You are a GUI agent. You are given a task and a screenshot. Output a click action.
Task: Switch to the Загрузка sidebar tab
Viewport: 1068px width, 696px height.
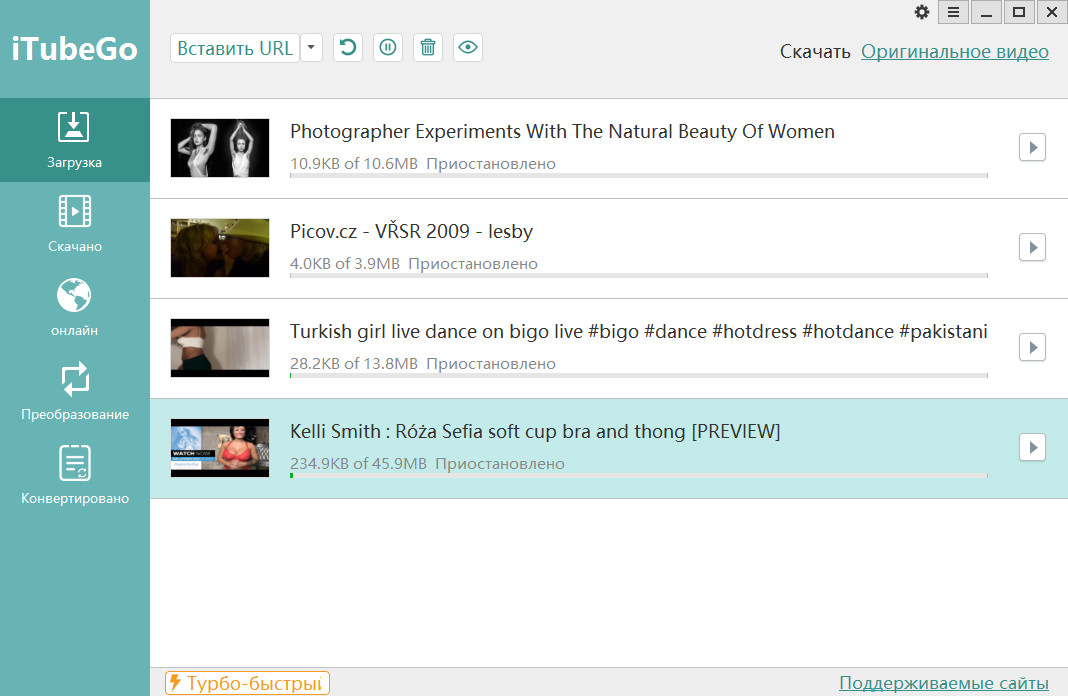[75, 140]
